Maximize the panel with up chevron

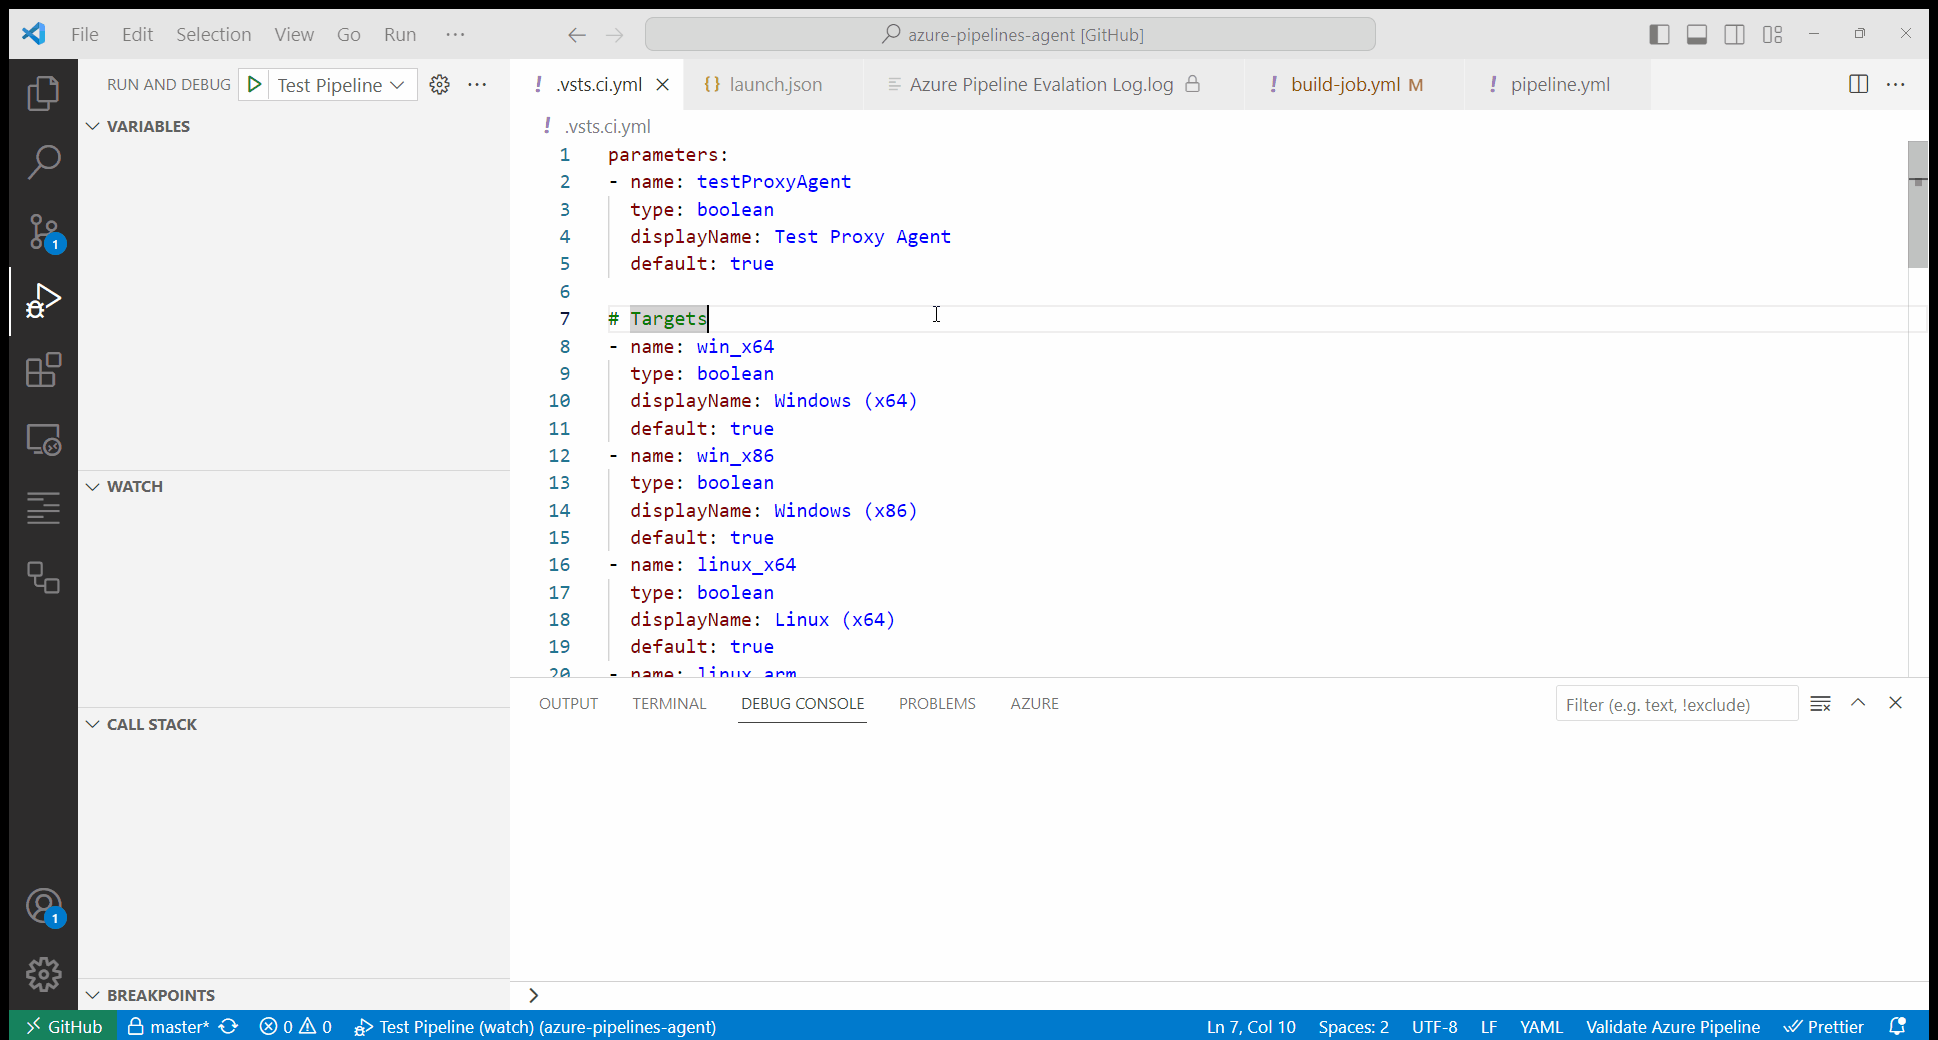(x=1858, y=703)
